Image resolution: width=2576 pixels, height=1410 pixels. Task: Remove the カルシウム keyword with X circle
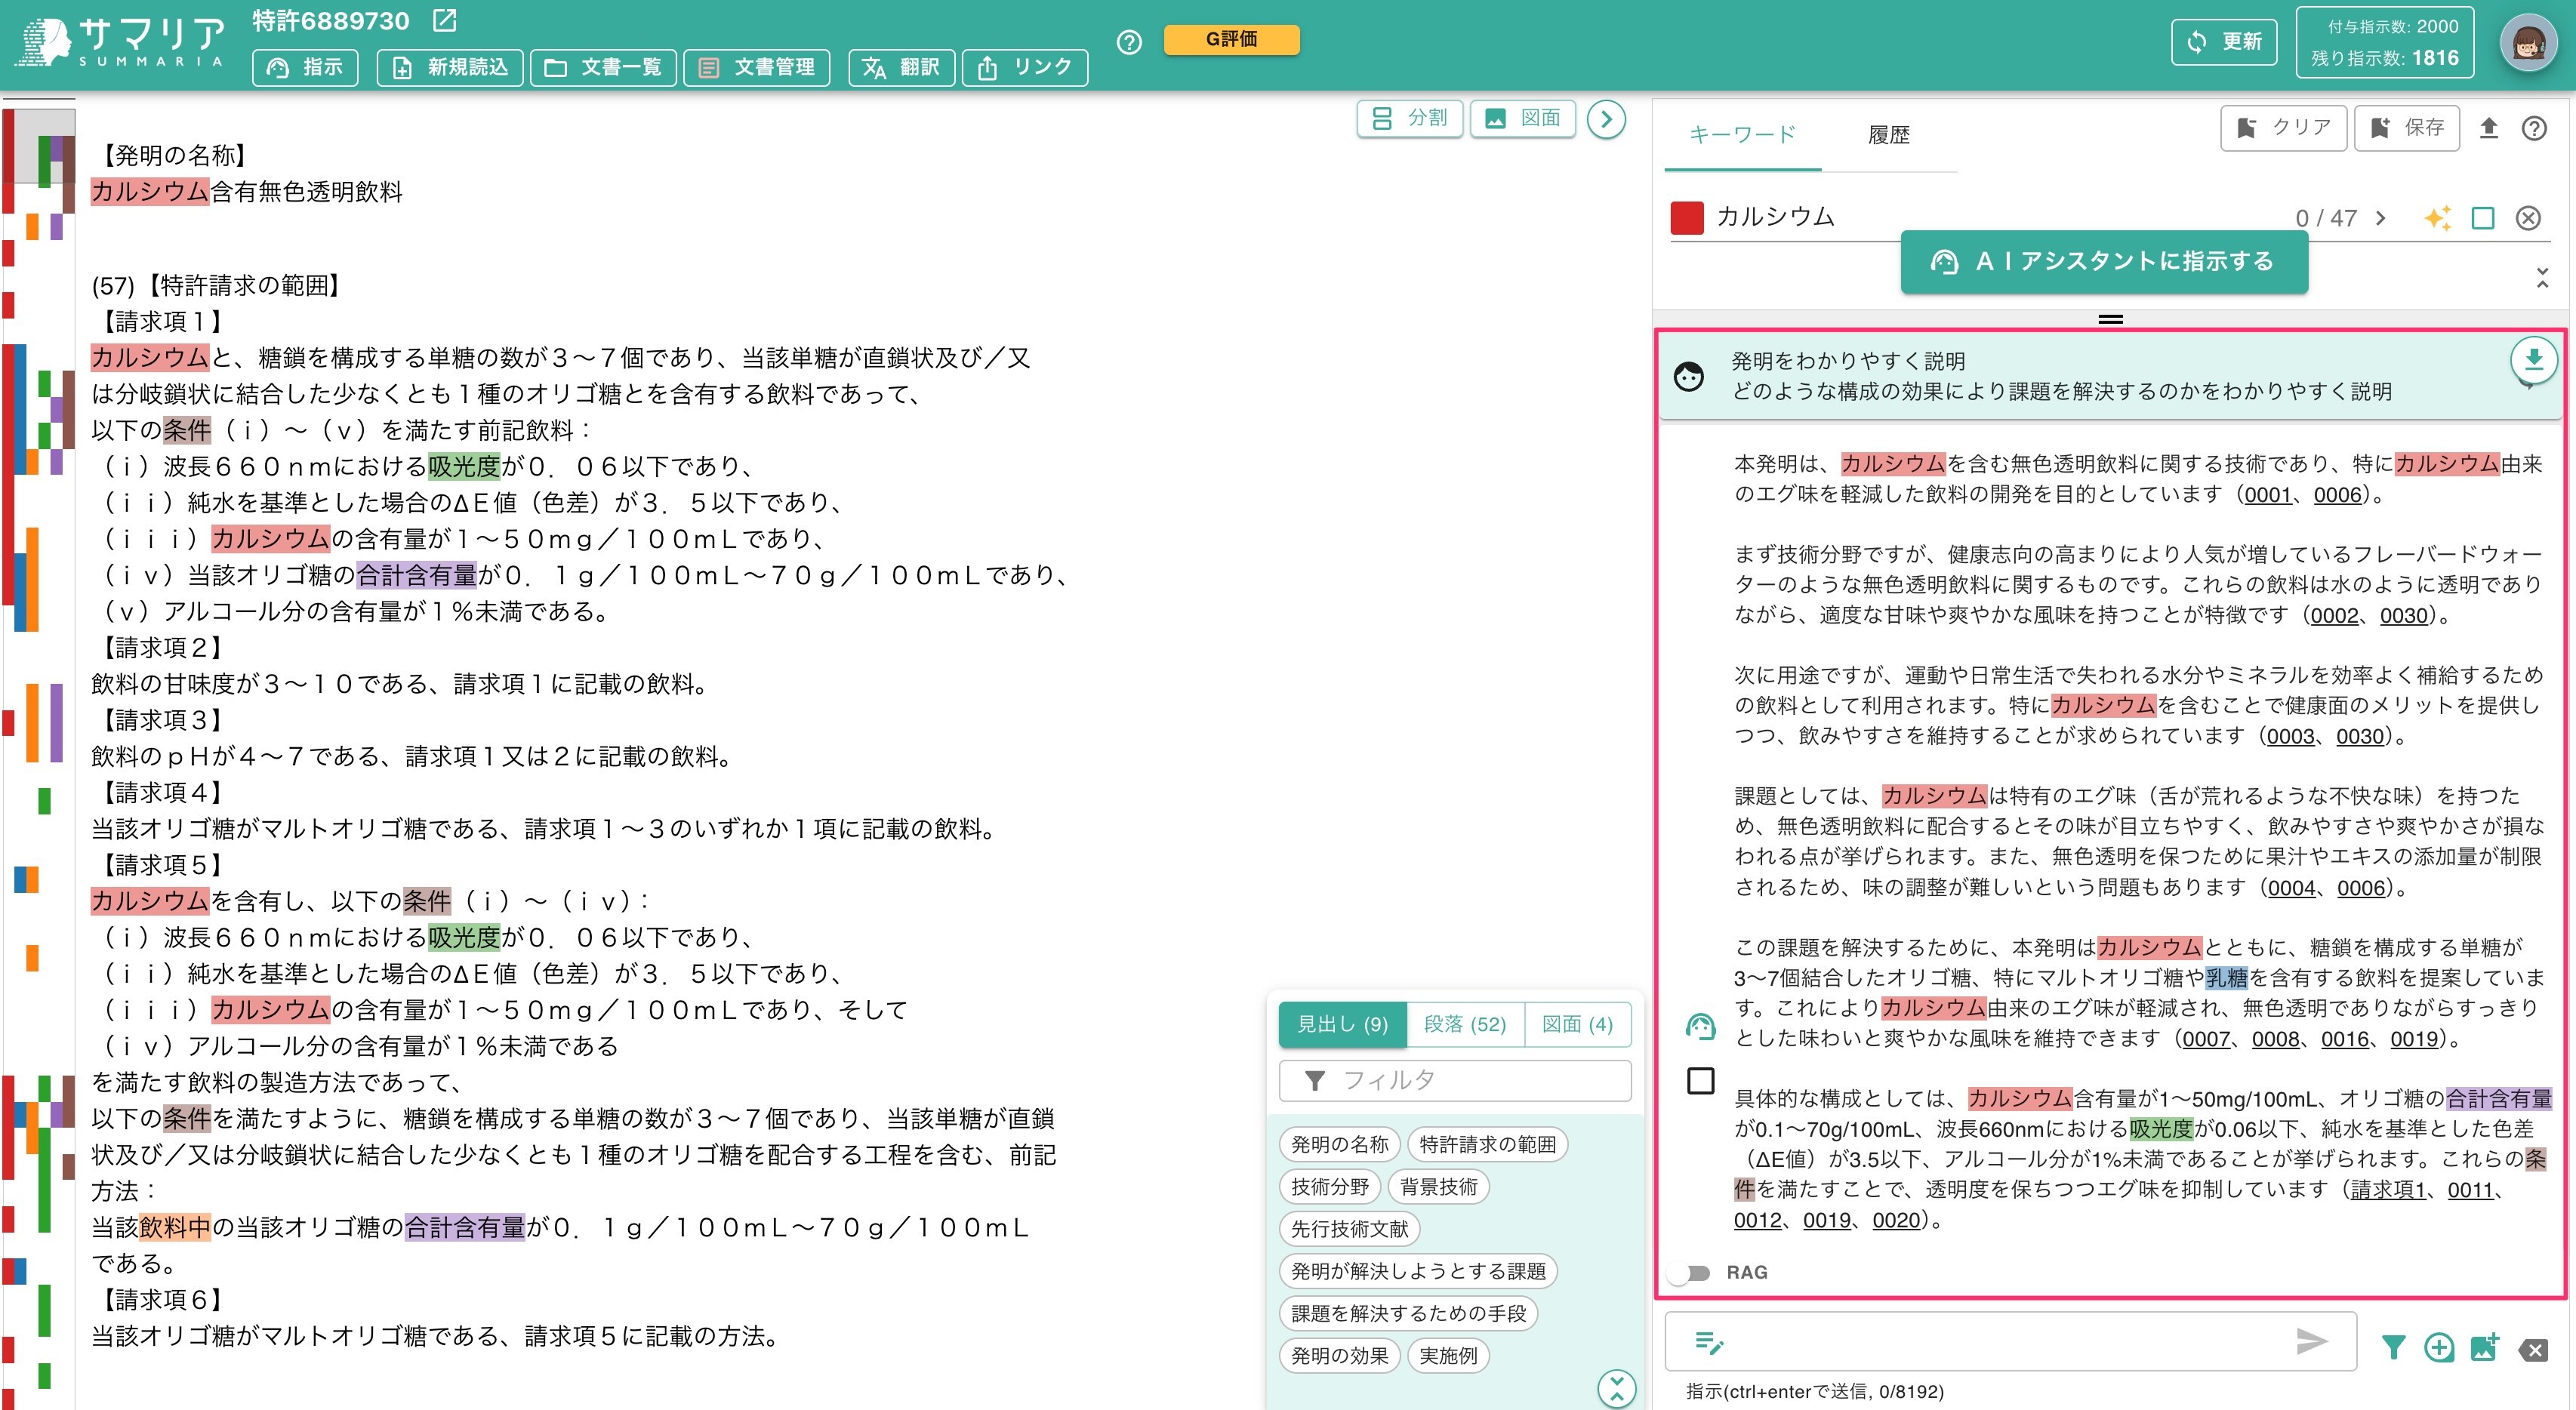point(2528,217)
